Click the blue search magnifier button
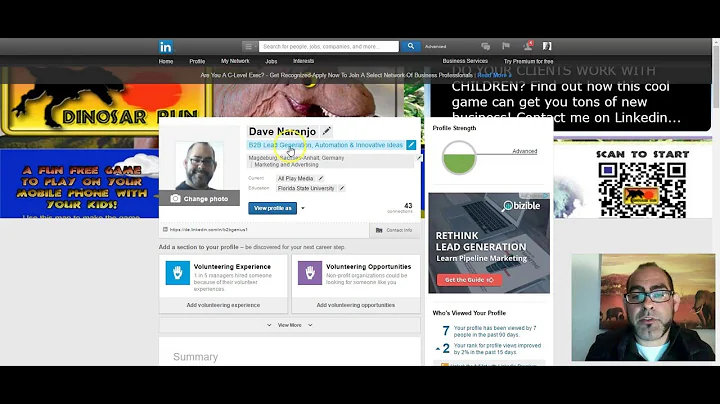 tap(411, 46)
